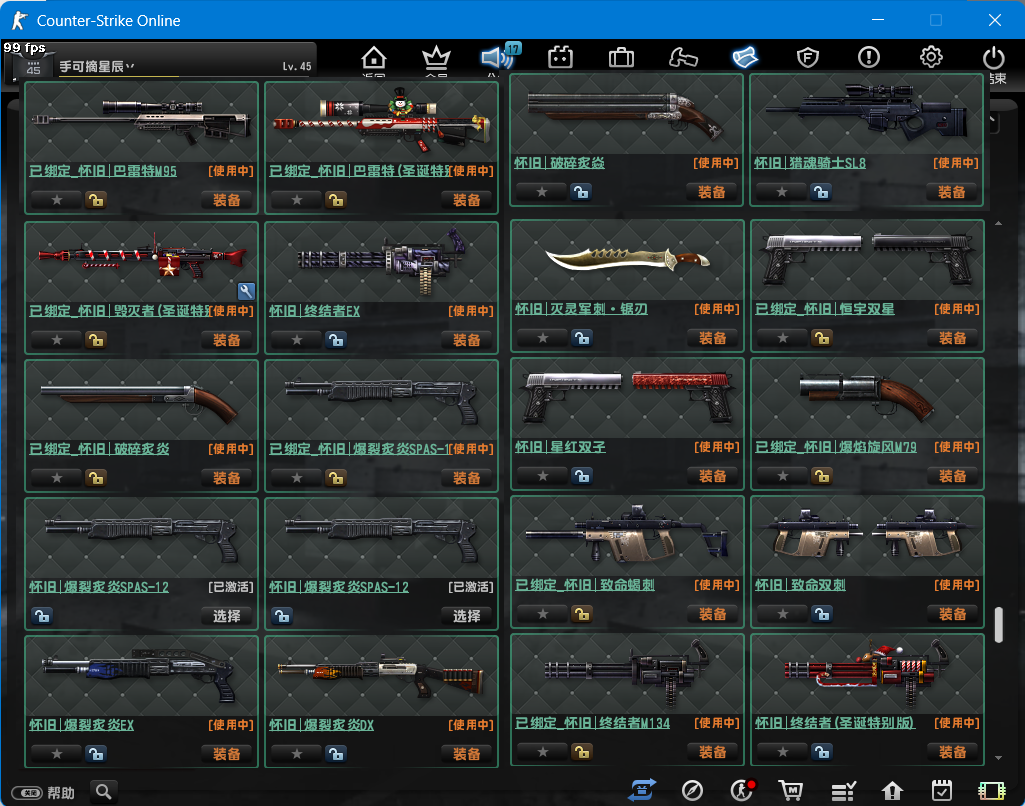
Task: Open the speaker announcements icon with badge 17
Action: click(499, 57)
